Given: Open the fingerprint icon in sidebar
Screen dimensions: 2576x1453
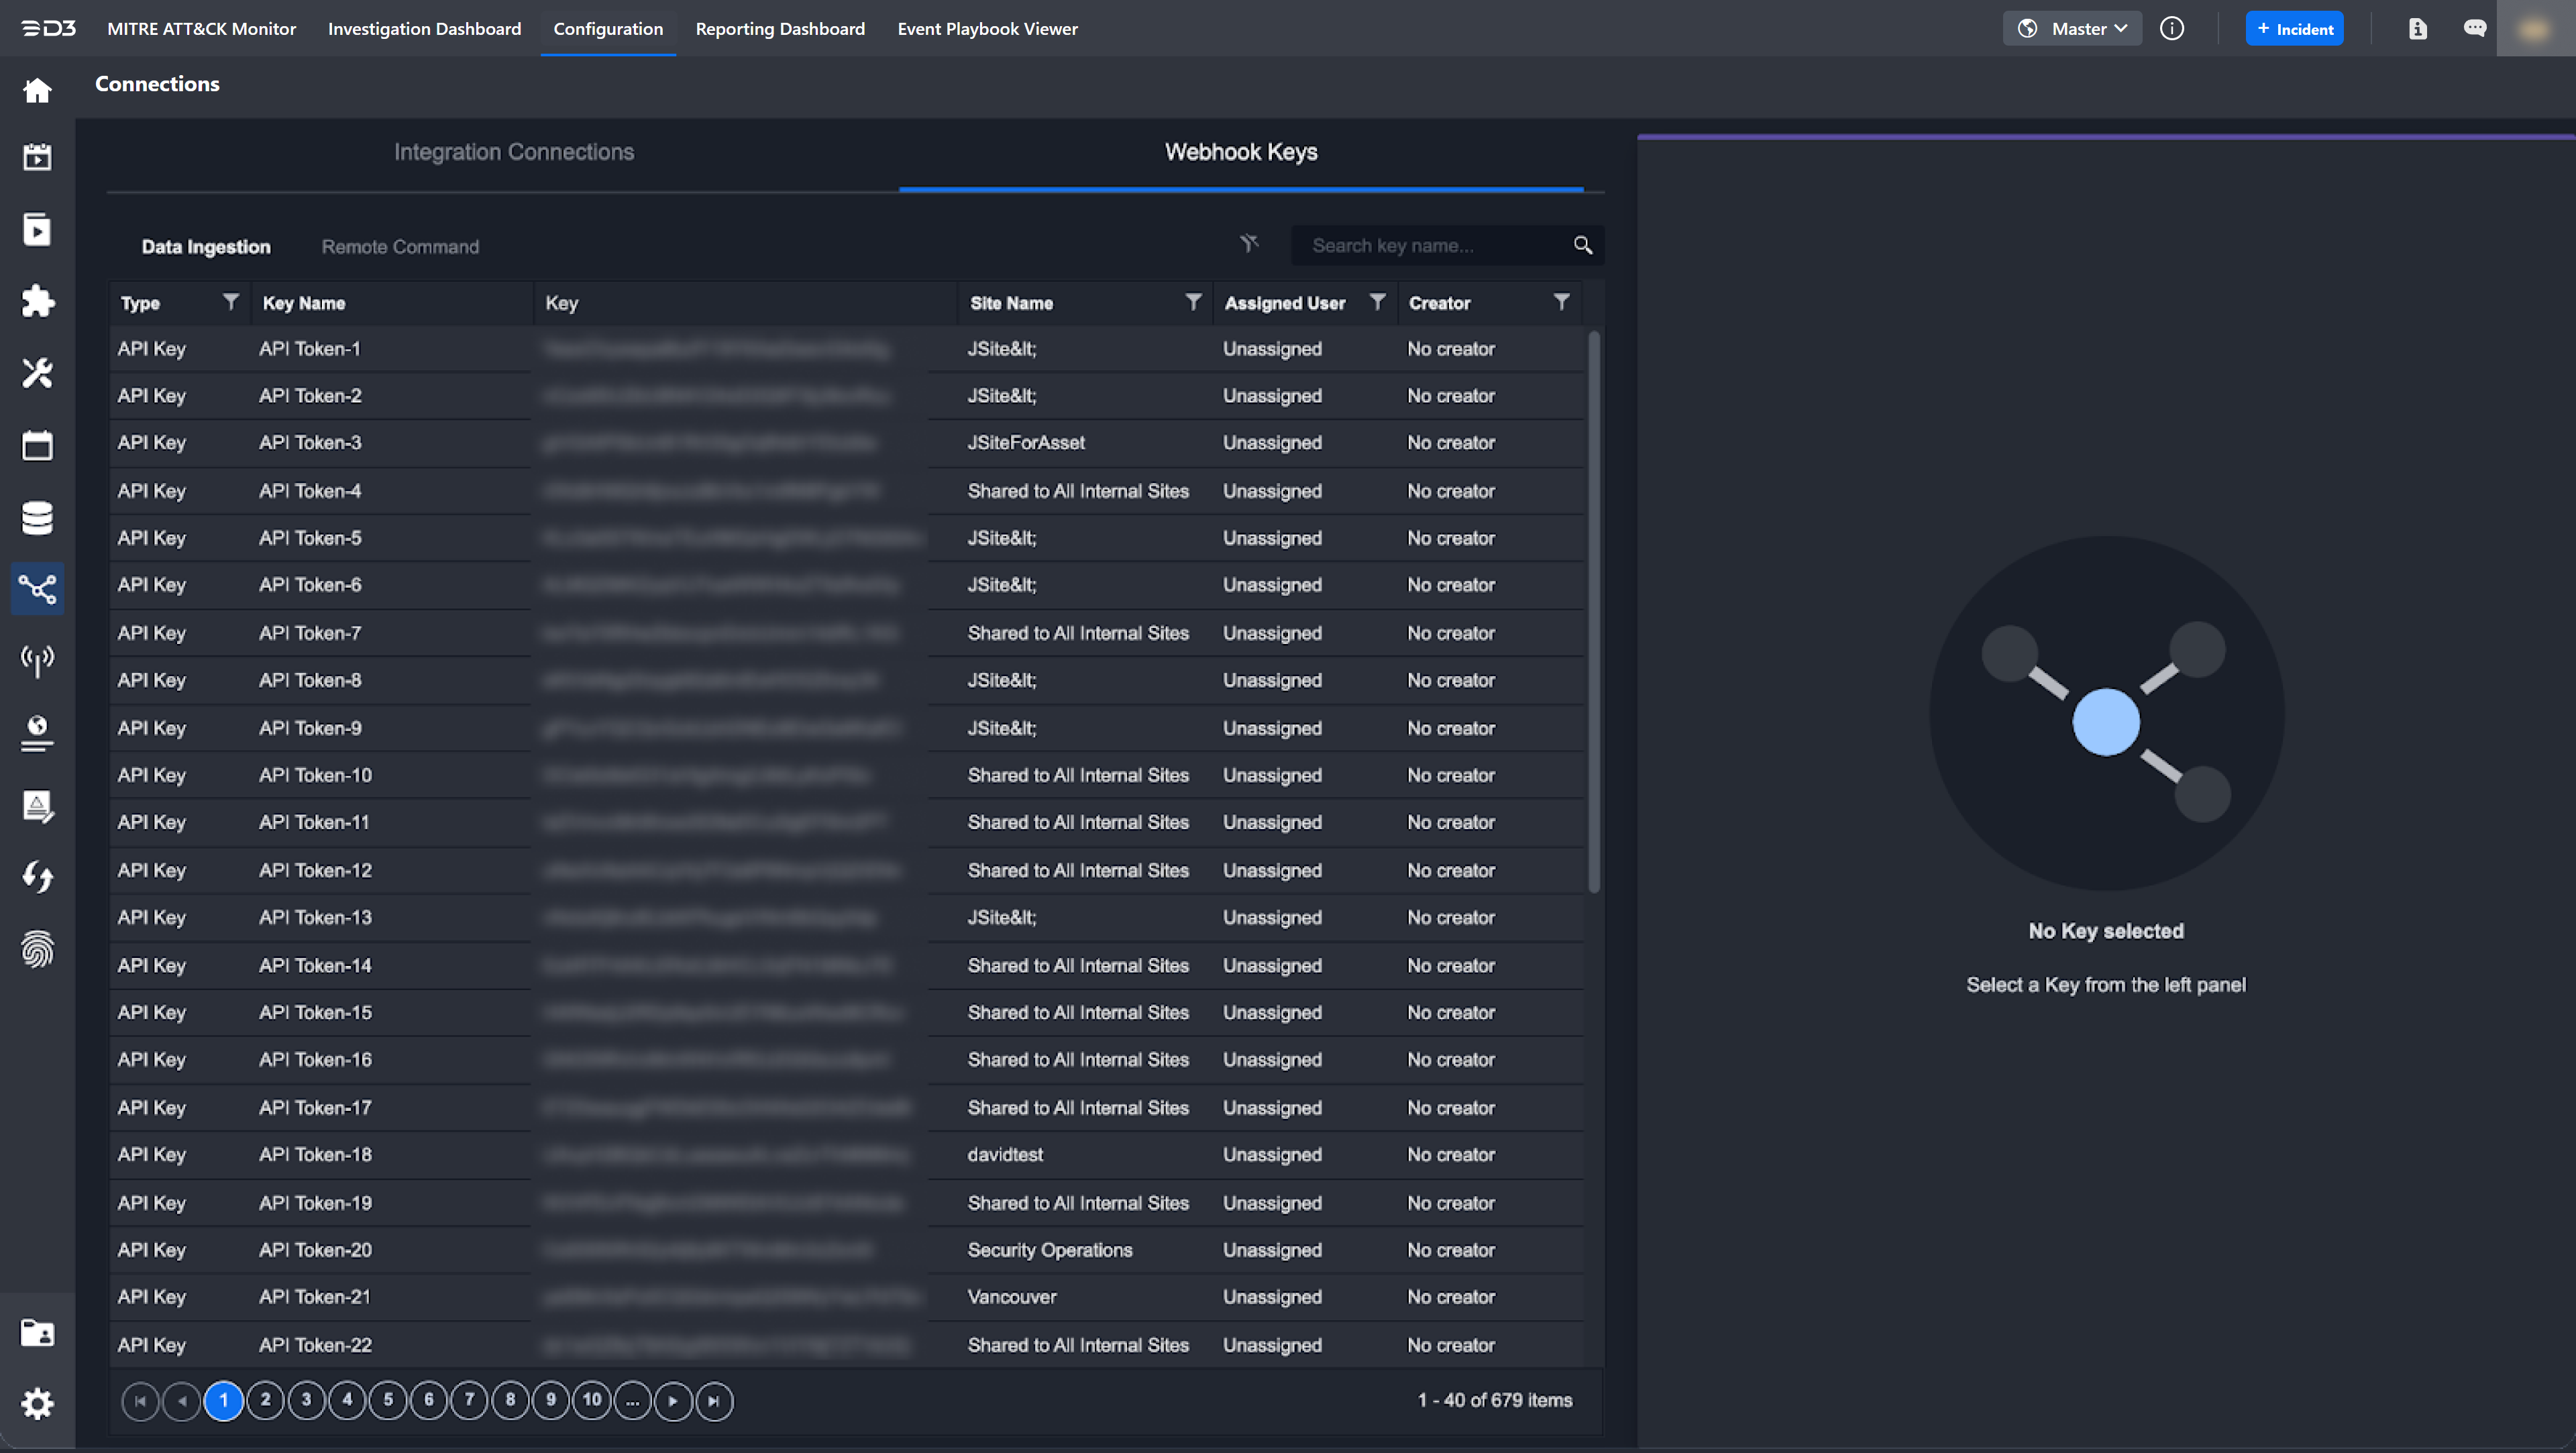Looking at the screenshot, I should tap(37, 949).
